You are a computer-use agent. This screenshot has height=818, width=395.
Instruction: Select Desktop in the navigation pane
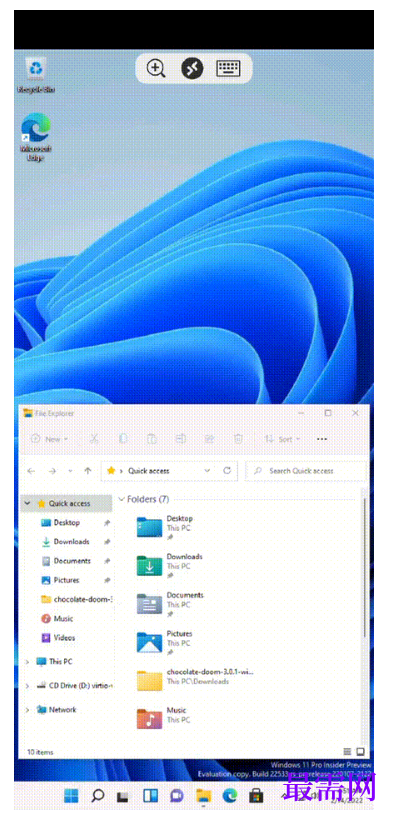point(66,523)
